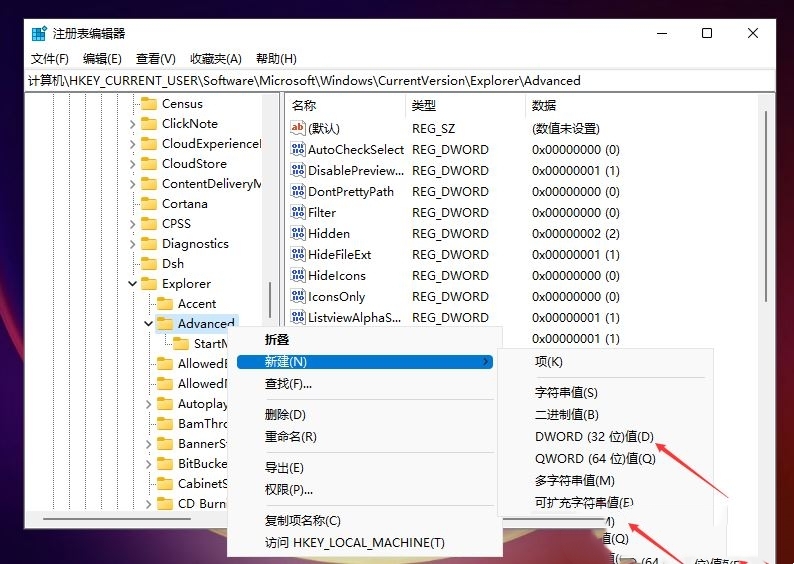Click the BitBucket folder icon
Viewport: 794px width, 564px height.
[x=165, y=463]
